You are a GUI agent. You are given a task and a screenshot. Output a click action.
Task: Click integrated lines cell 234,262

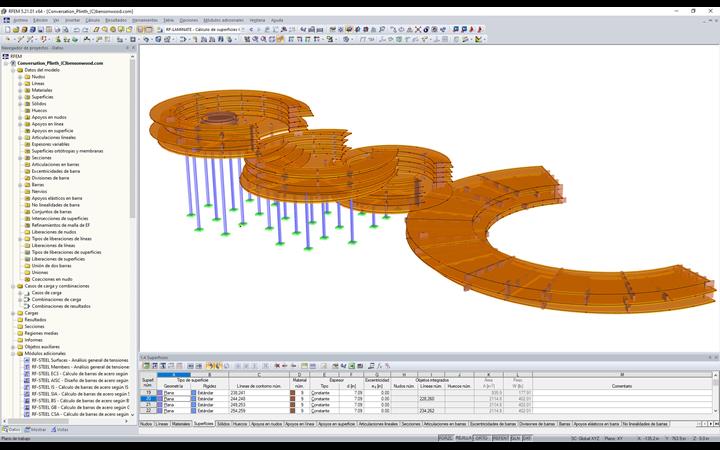[431, 411]
